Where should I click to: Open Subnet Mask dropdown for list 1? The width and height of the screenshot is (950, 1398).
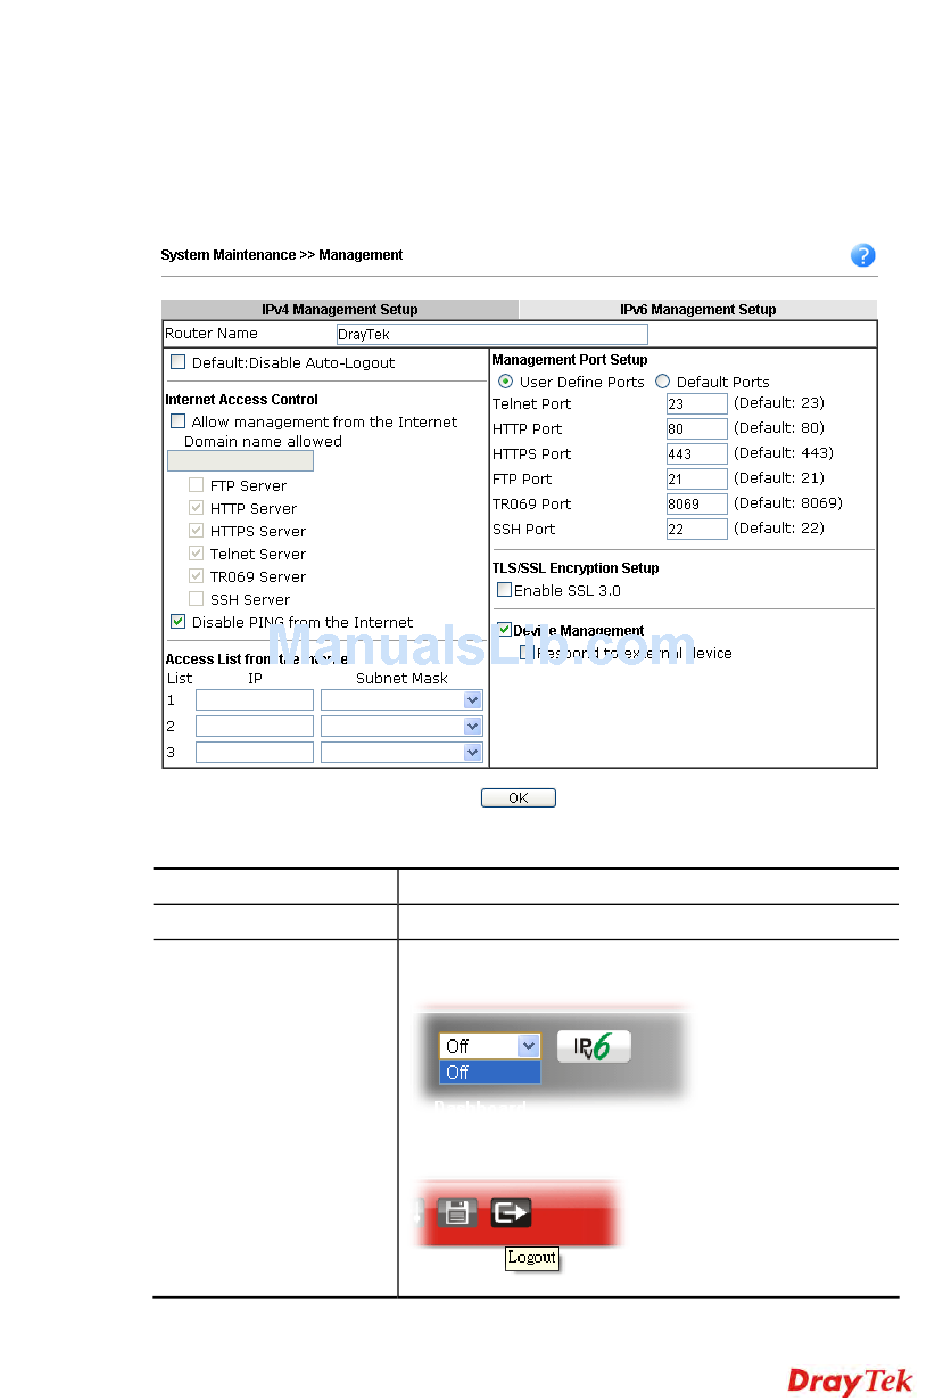(x=473, y=700)
